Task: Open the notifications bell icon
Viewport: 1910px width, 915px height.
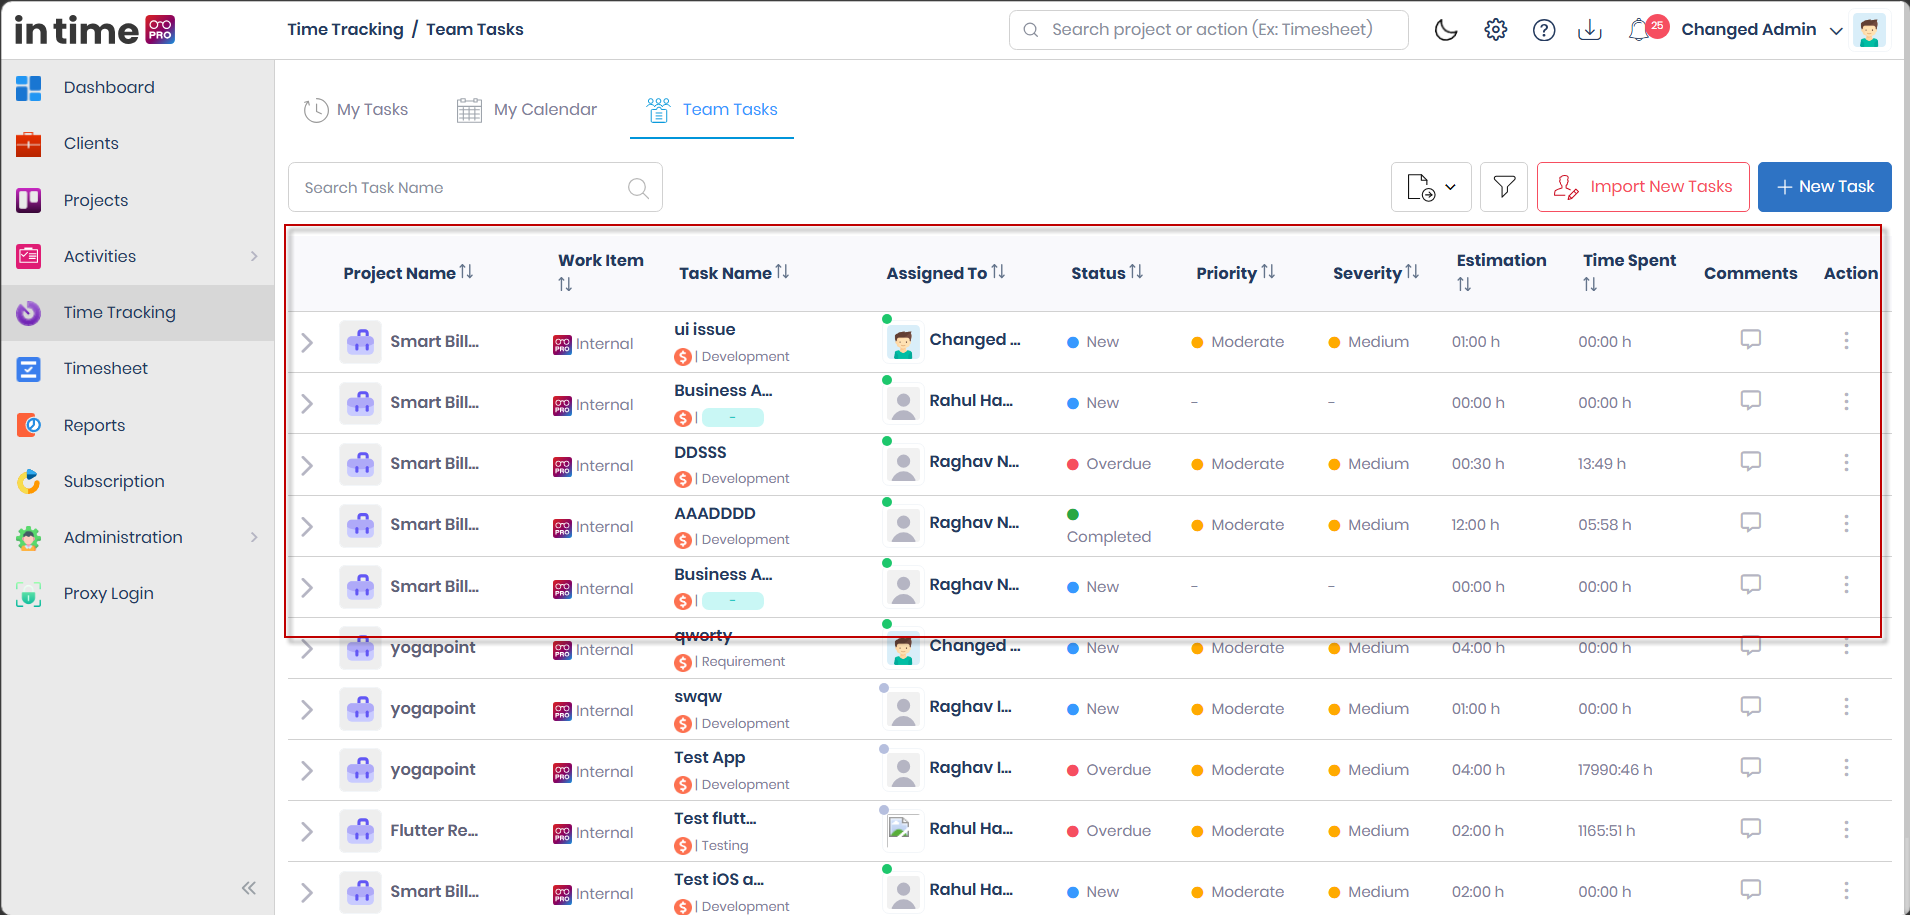Action: pos(1639,30)
